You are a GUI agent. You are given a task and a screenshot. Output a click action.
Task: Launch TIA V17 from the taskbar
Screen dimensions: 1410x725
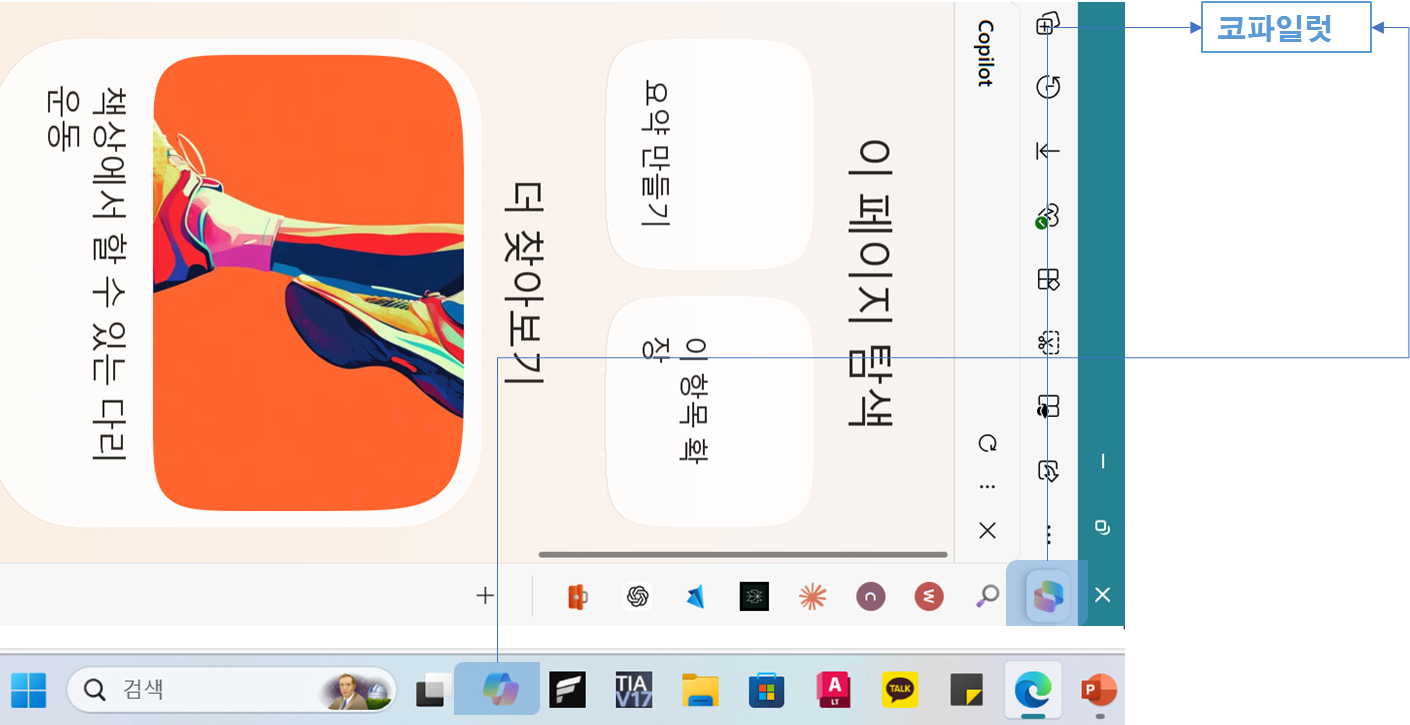[x=634, y=690]
